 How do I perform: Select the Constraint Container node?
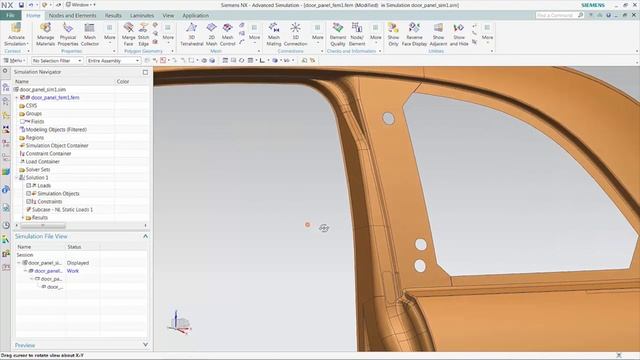(x=45, y=153)
